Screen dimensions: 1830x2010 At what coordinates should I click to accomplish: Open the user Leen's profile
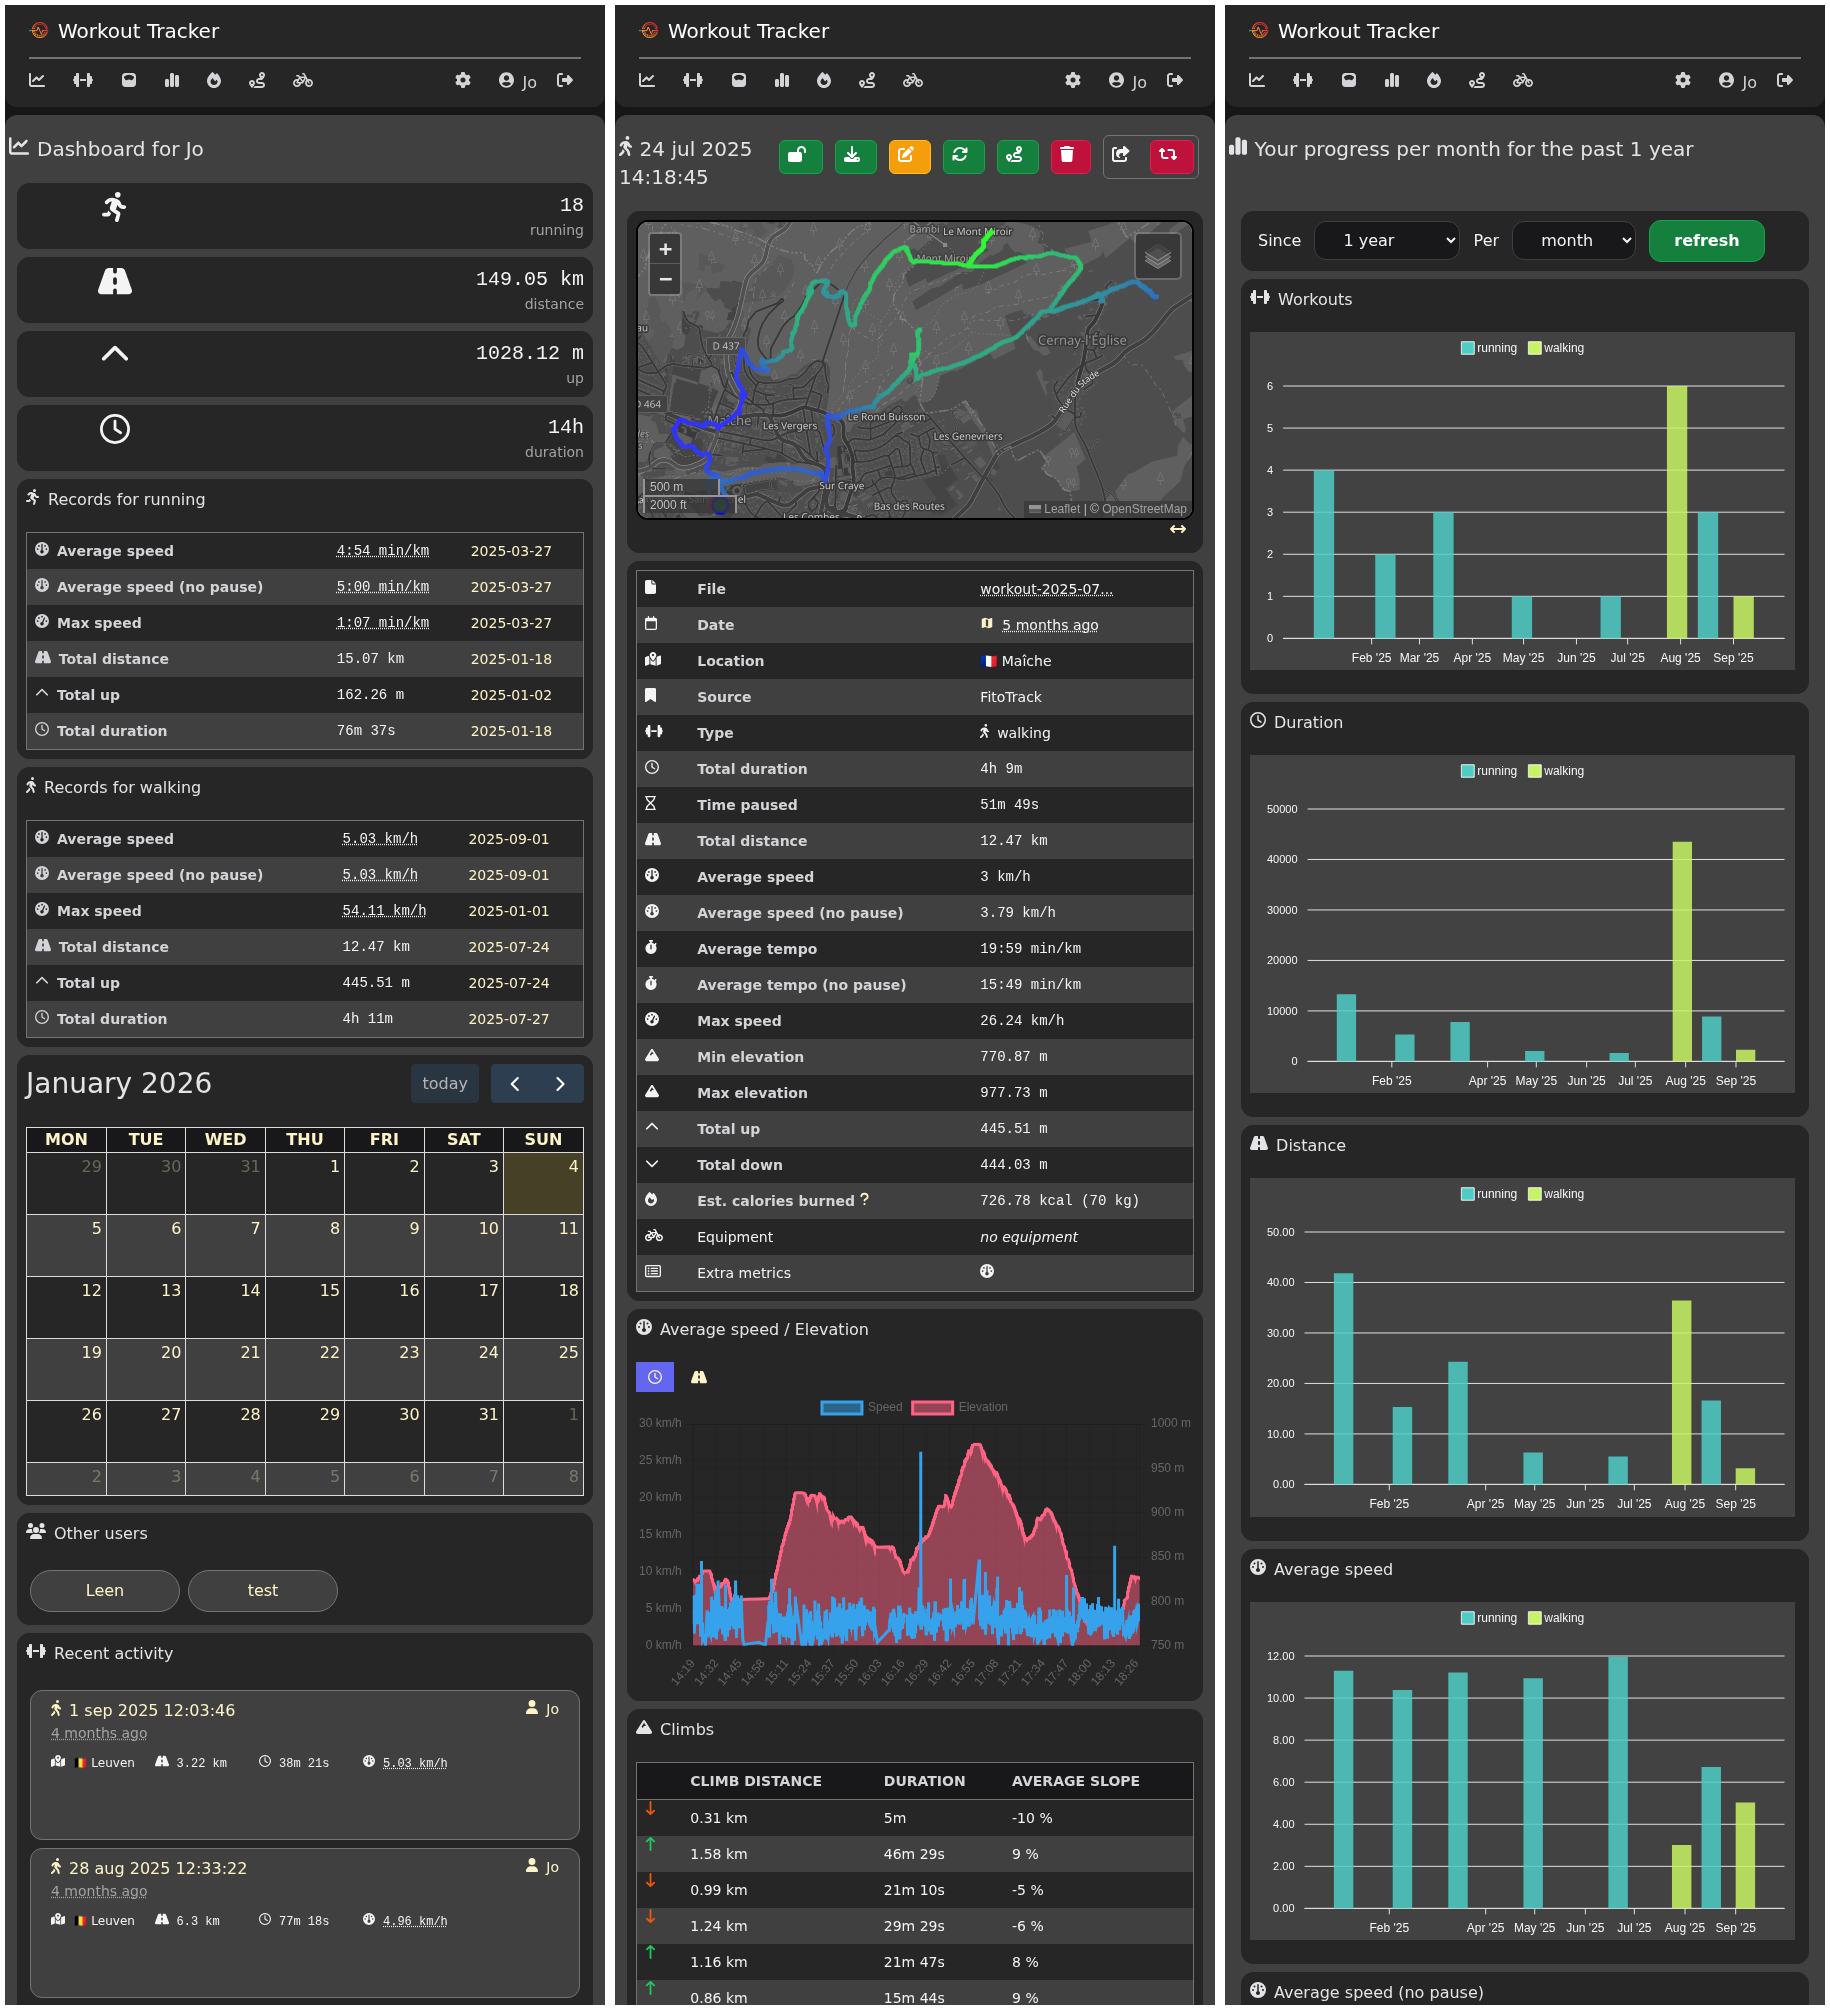coord(105,1590)
